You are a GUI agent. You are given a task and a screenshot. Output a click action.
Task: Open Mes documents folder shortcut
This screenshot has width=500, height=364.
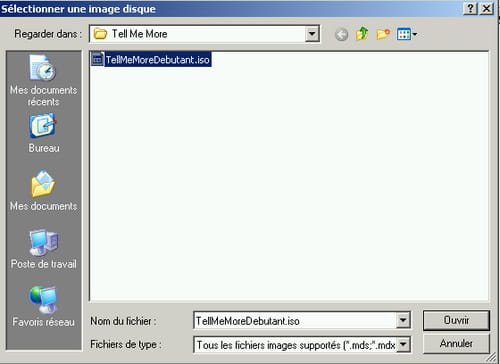(x=43, y=191)
